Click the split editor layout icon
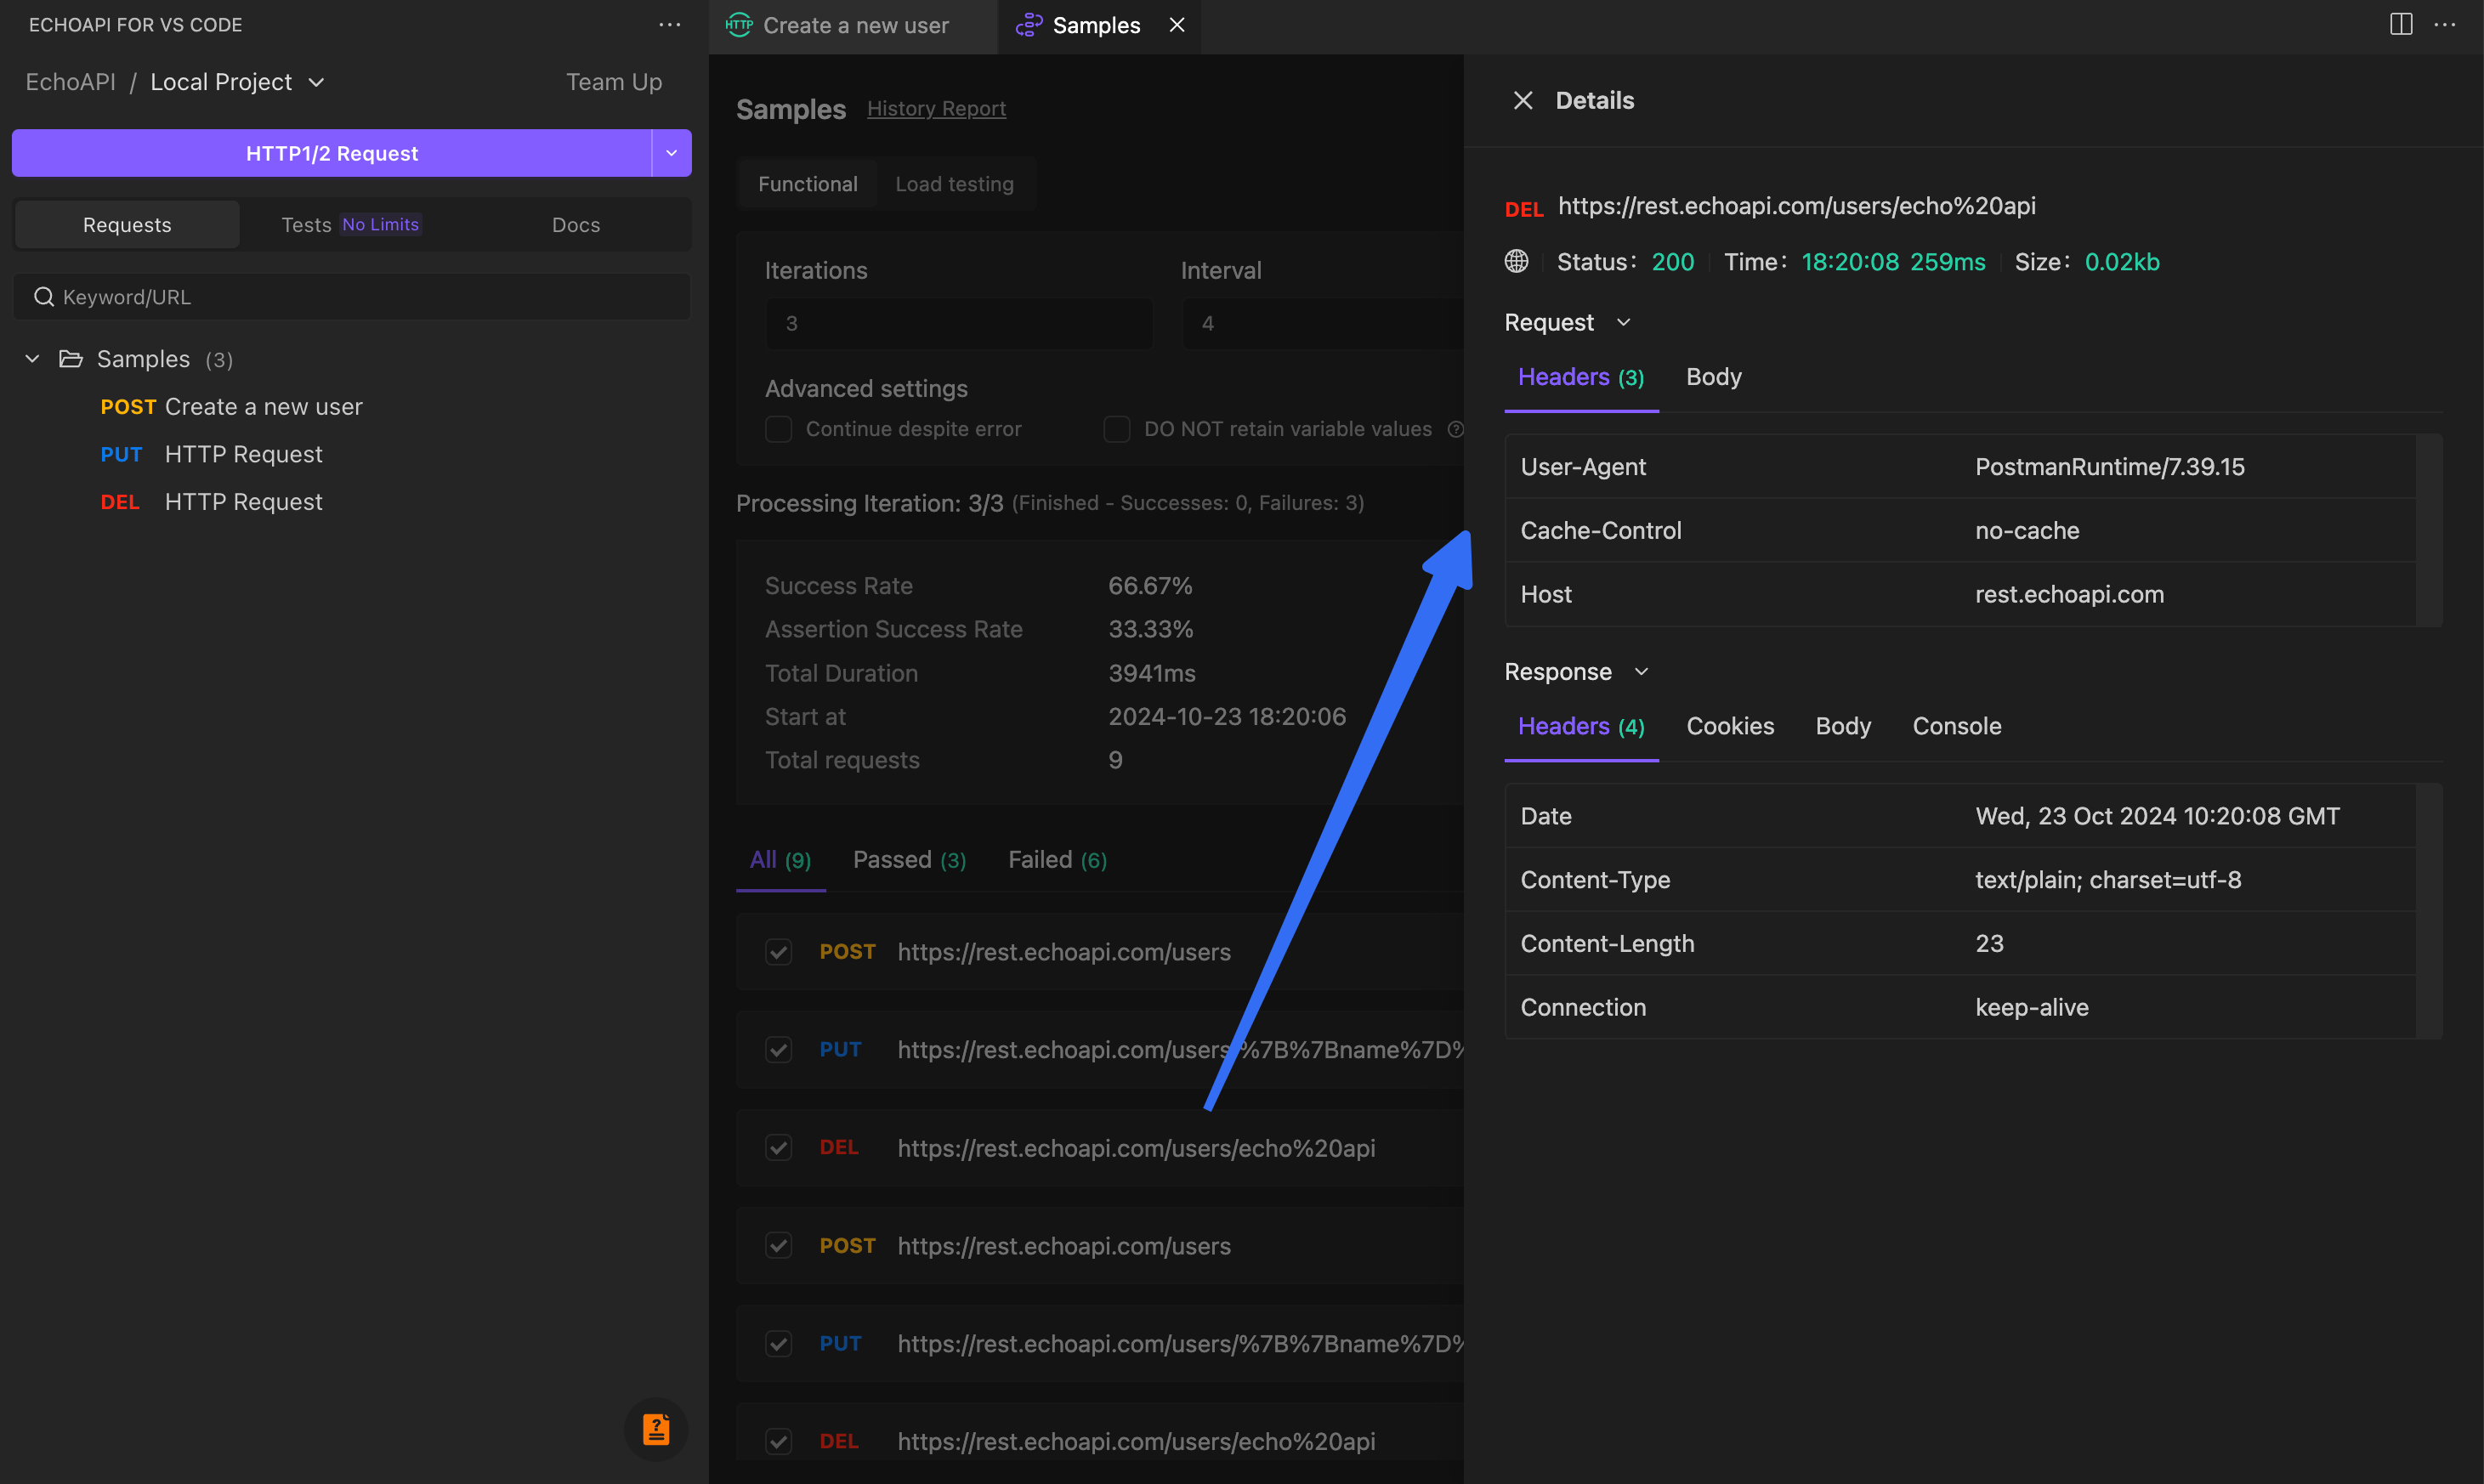The height and width of the screenshot is (1484, 2484). tap(2401, 25)
